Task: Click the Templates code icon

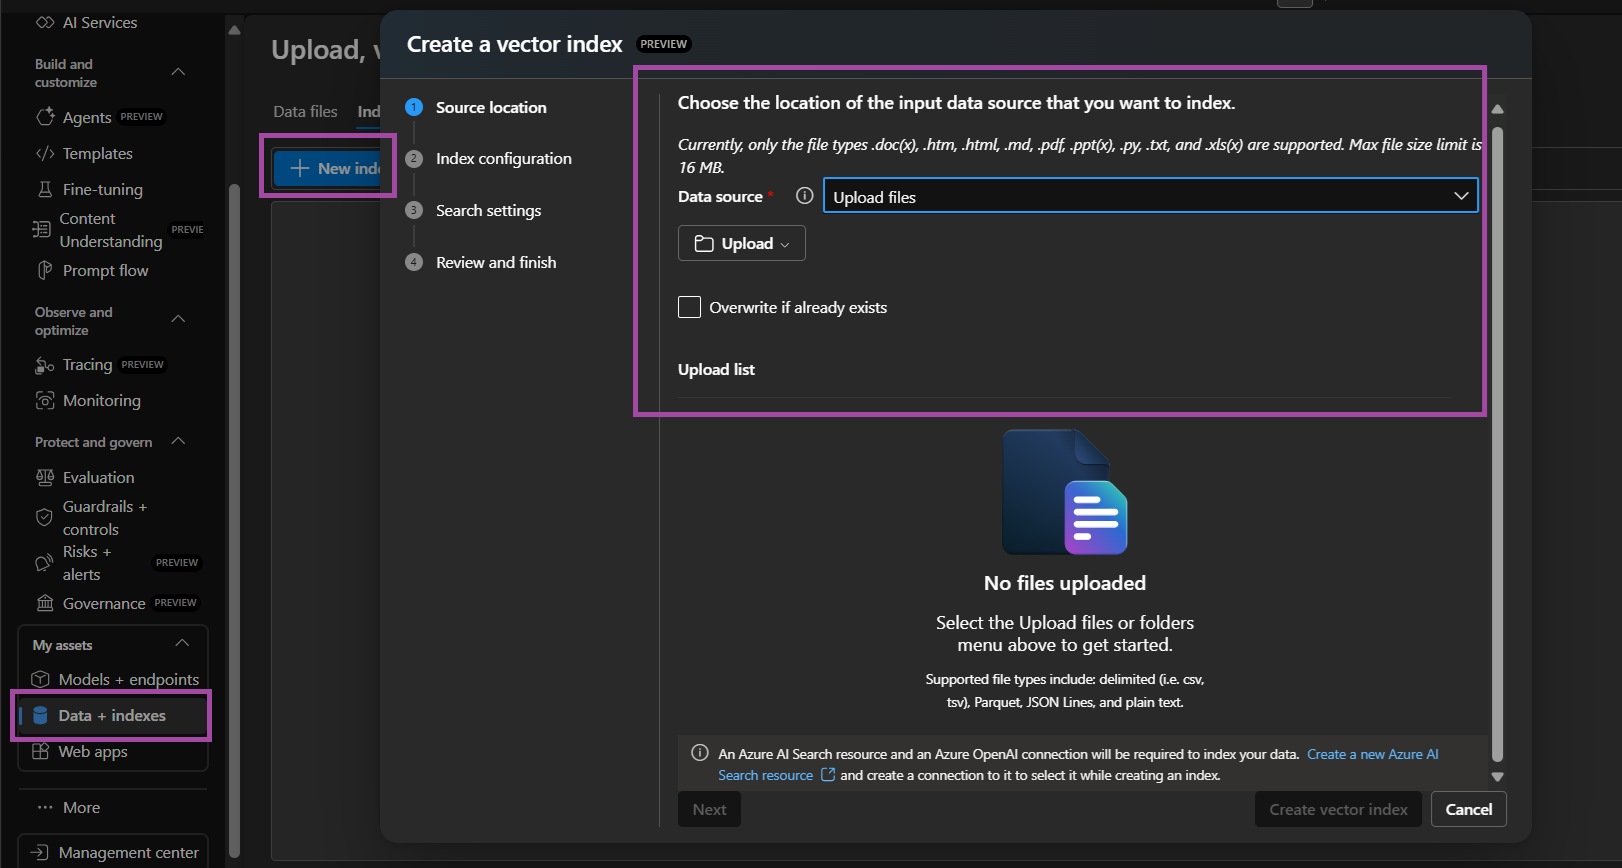Action: pos(45,153)
